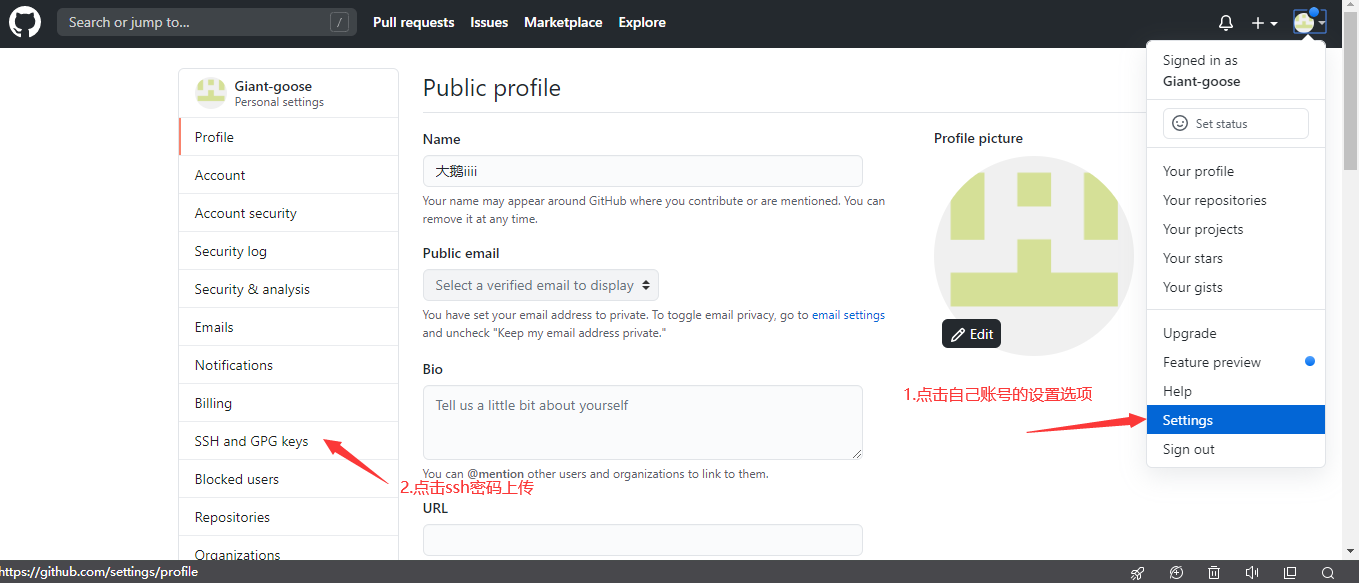Open Pull requests in the top nav
Screen dimensions: 1359x583
pos(413,22)
